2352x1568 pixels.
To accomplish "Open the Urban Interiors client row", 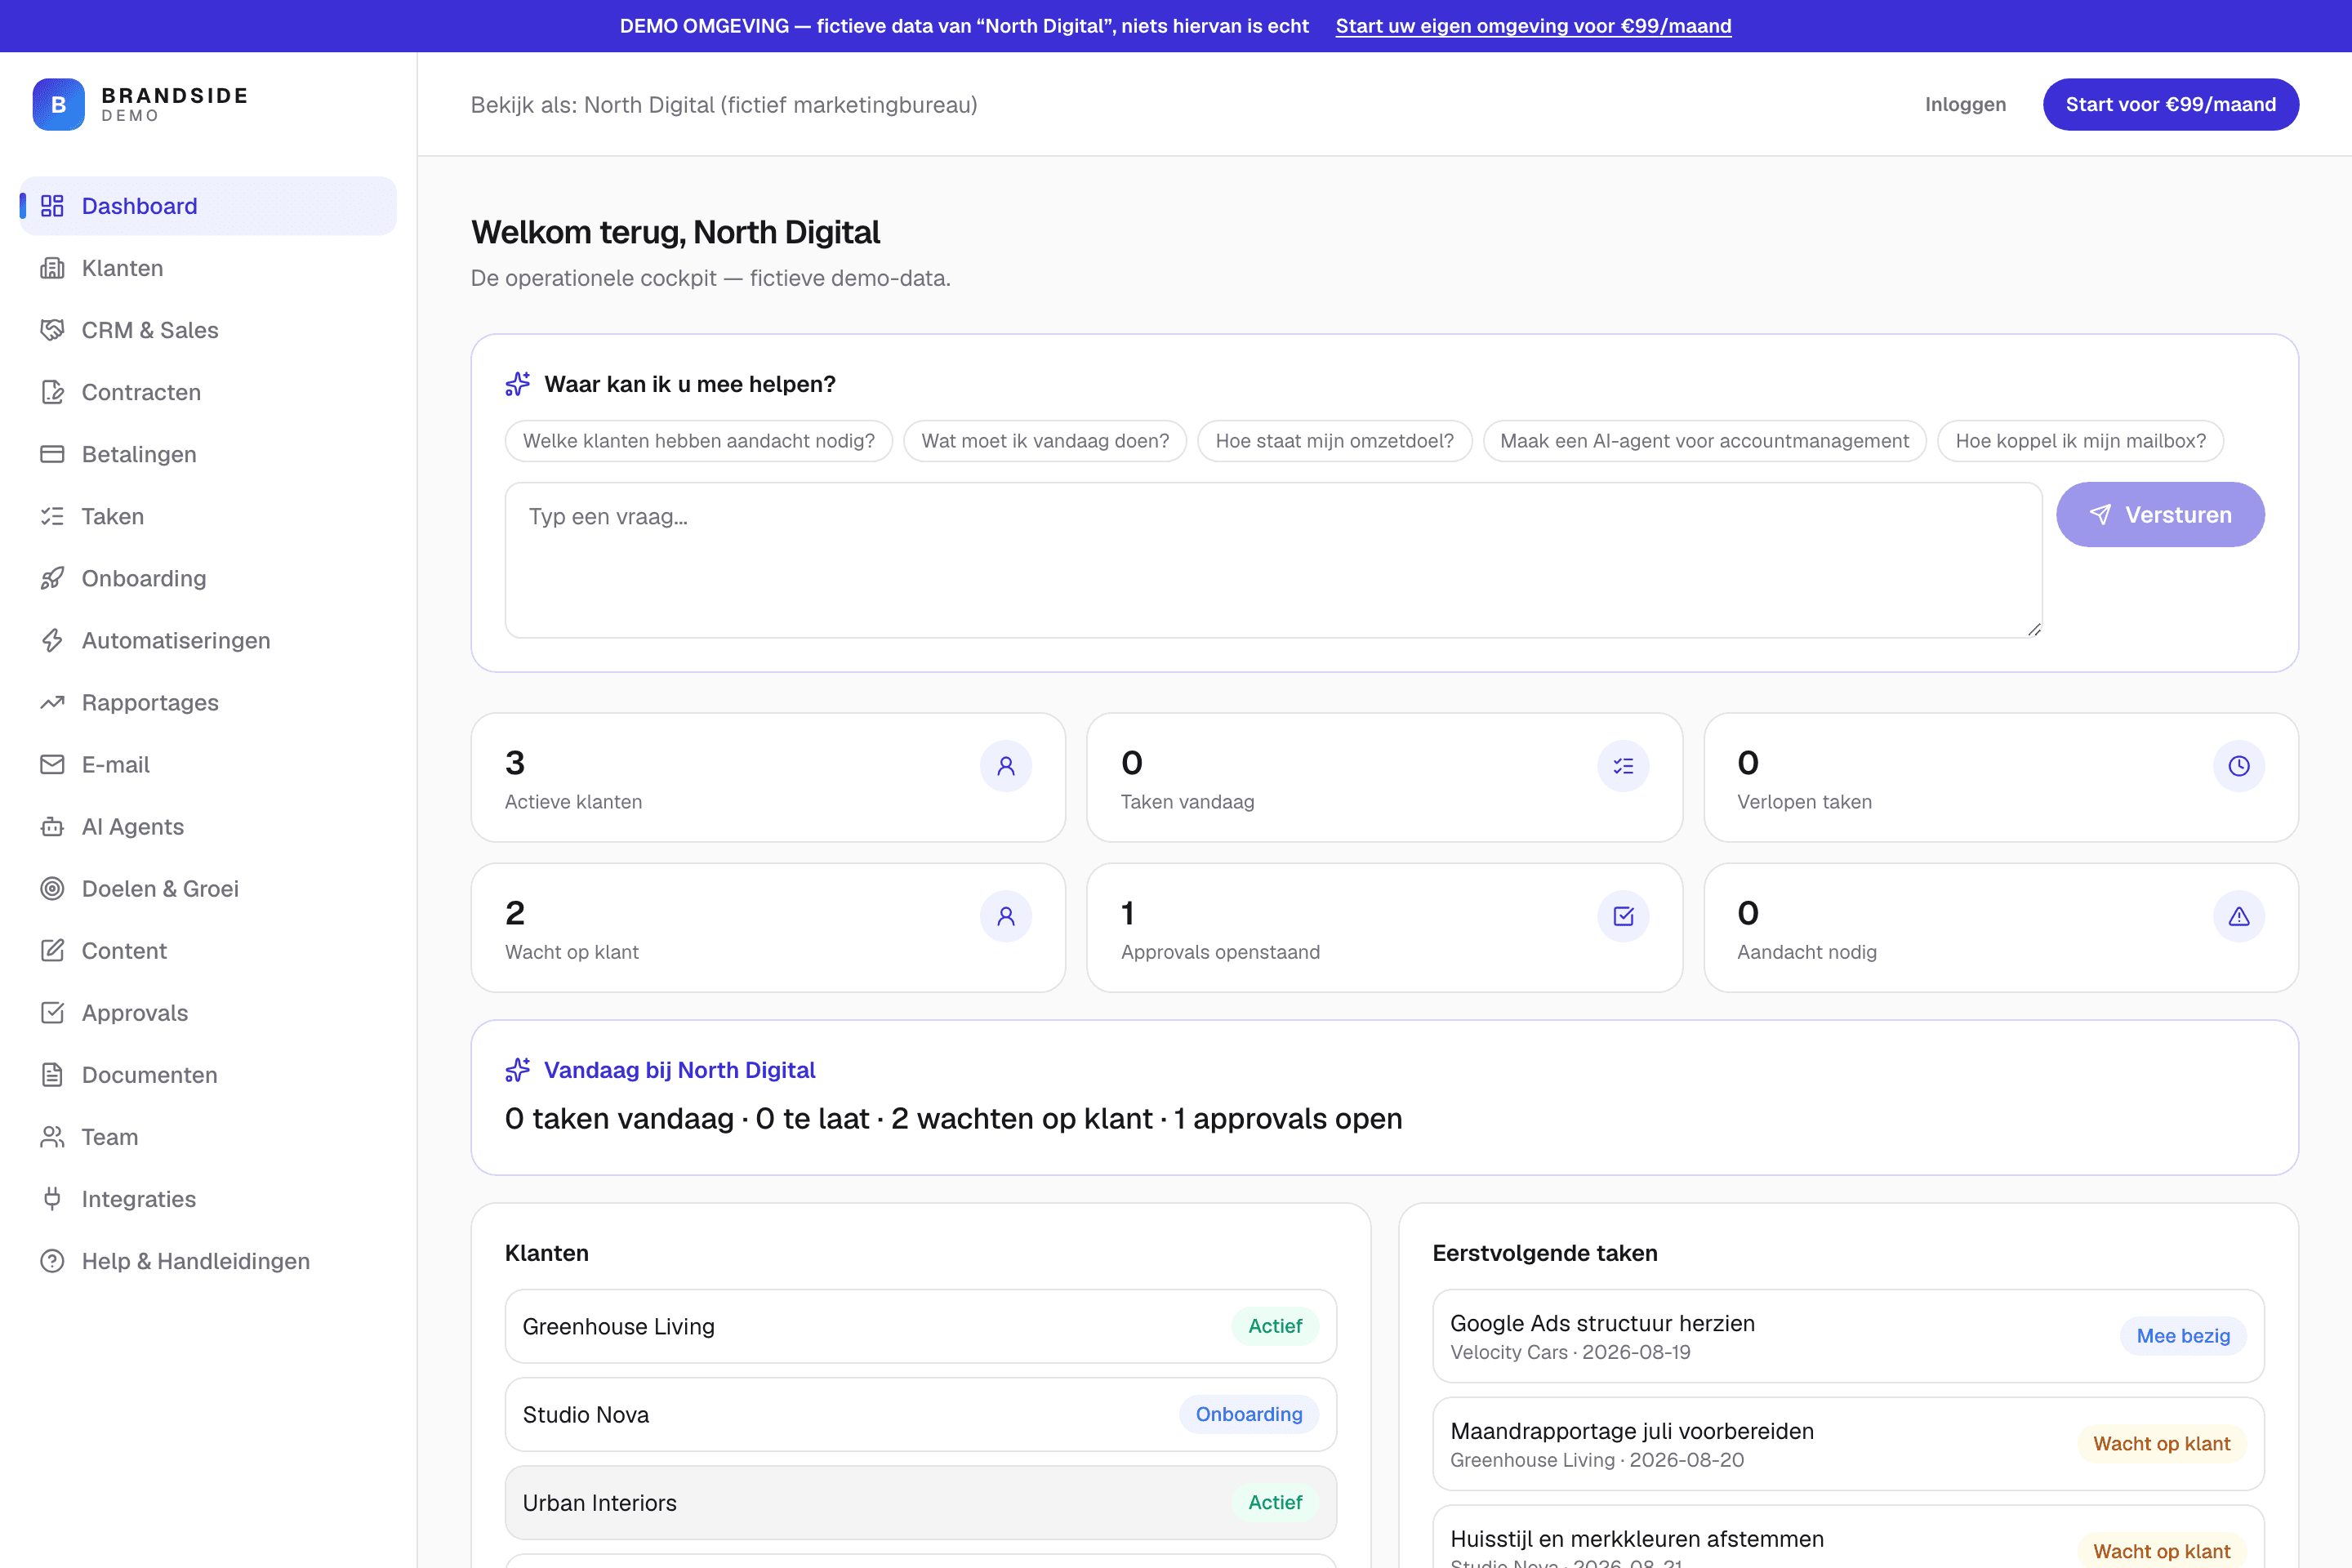I will click(920, 1502).
